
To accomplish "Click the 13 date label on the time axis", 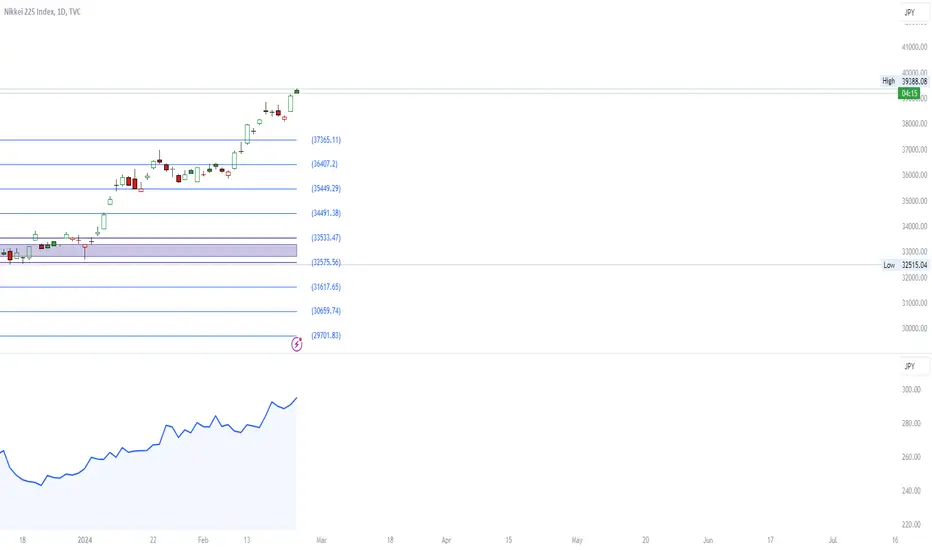I will click(247, 540).
